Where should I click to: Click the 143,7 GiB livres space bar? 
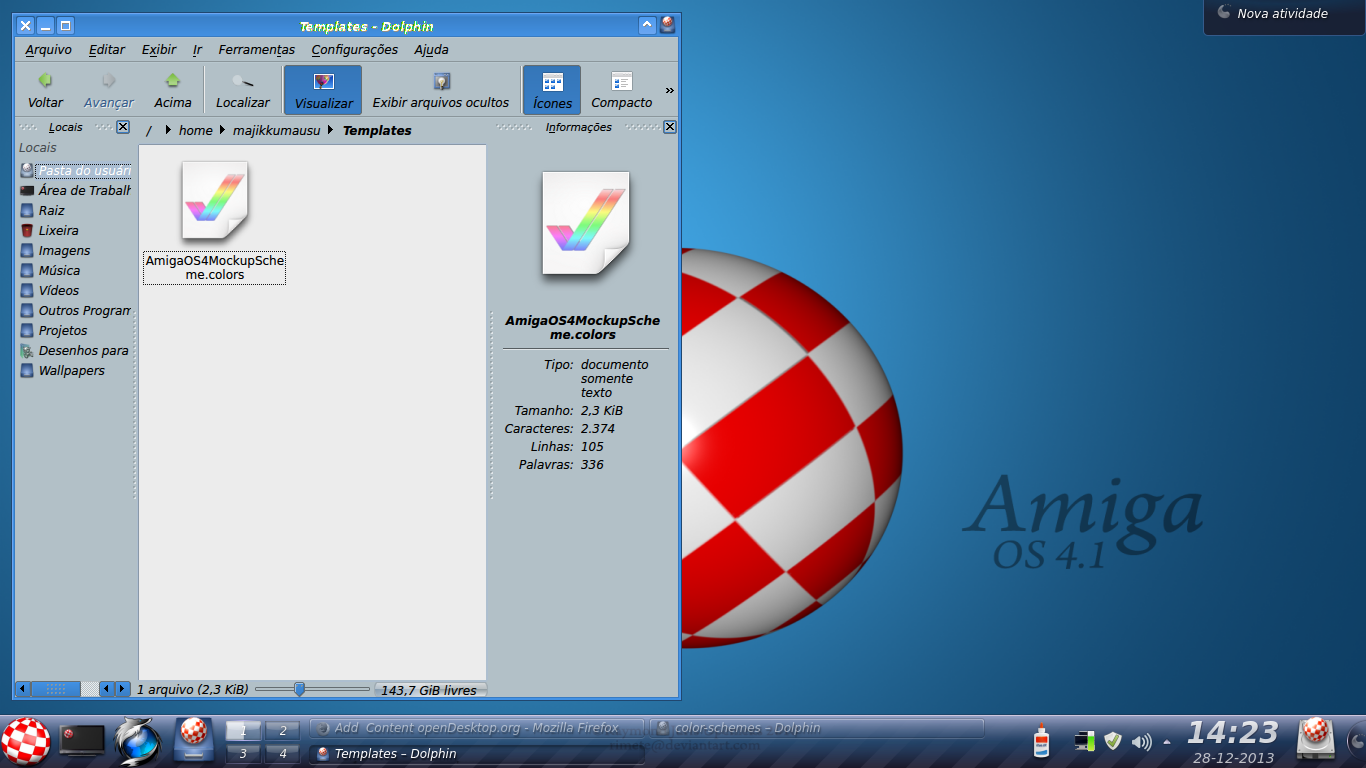(431, 690)
